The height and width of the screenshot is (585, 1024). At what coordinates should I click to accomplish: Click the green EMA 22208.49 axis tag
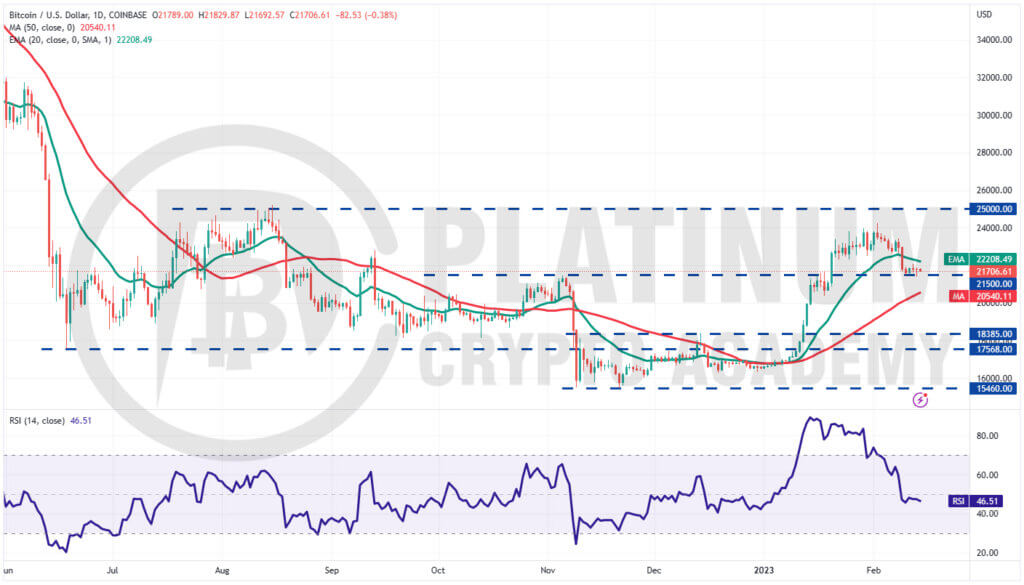pyautogui.click(x=980, y=259)
